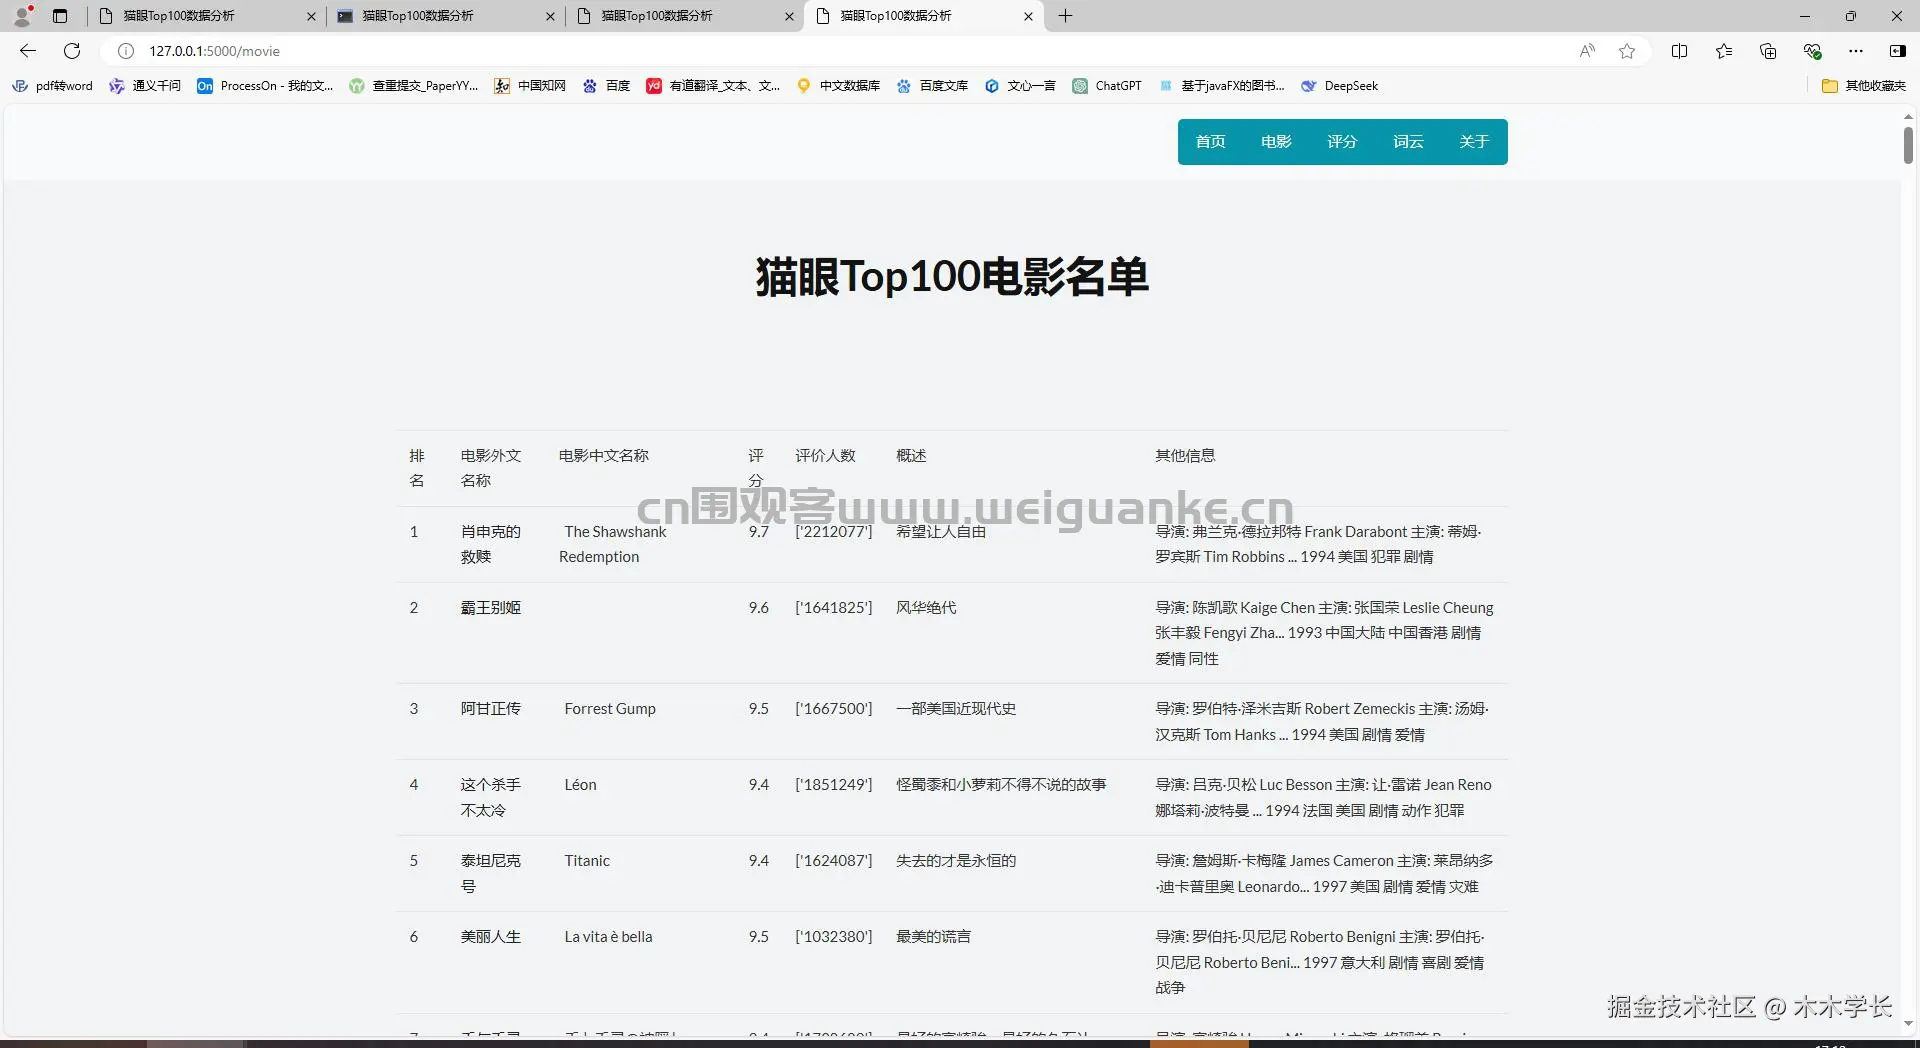This screenshot has width=1920, height=1048.
Task: Open Browser essentials icon
Action: click(1812, 51)
